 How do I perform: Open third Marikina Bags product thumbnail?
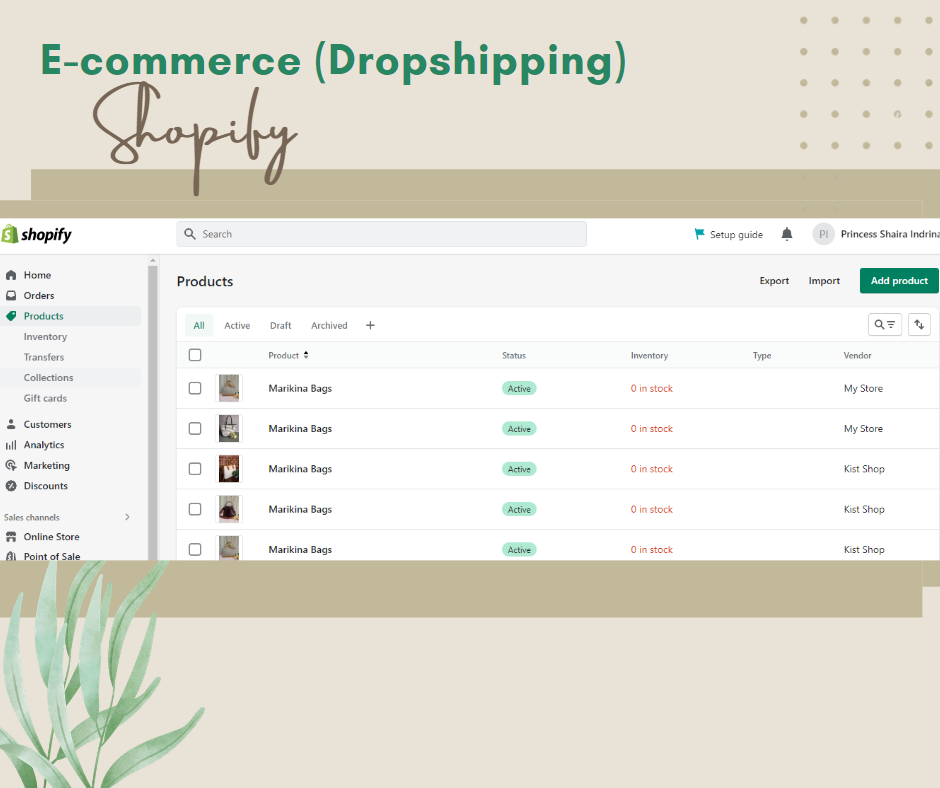tap(229, 468)
